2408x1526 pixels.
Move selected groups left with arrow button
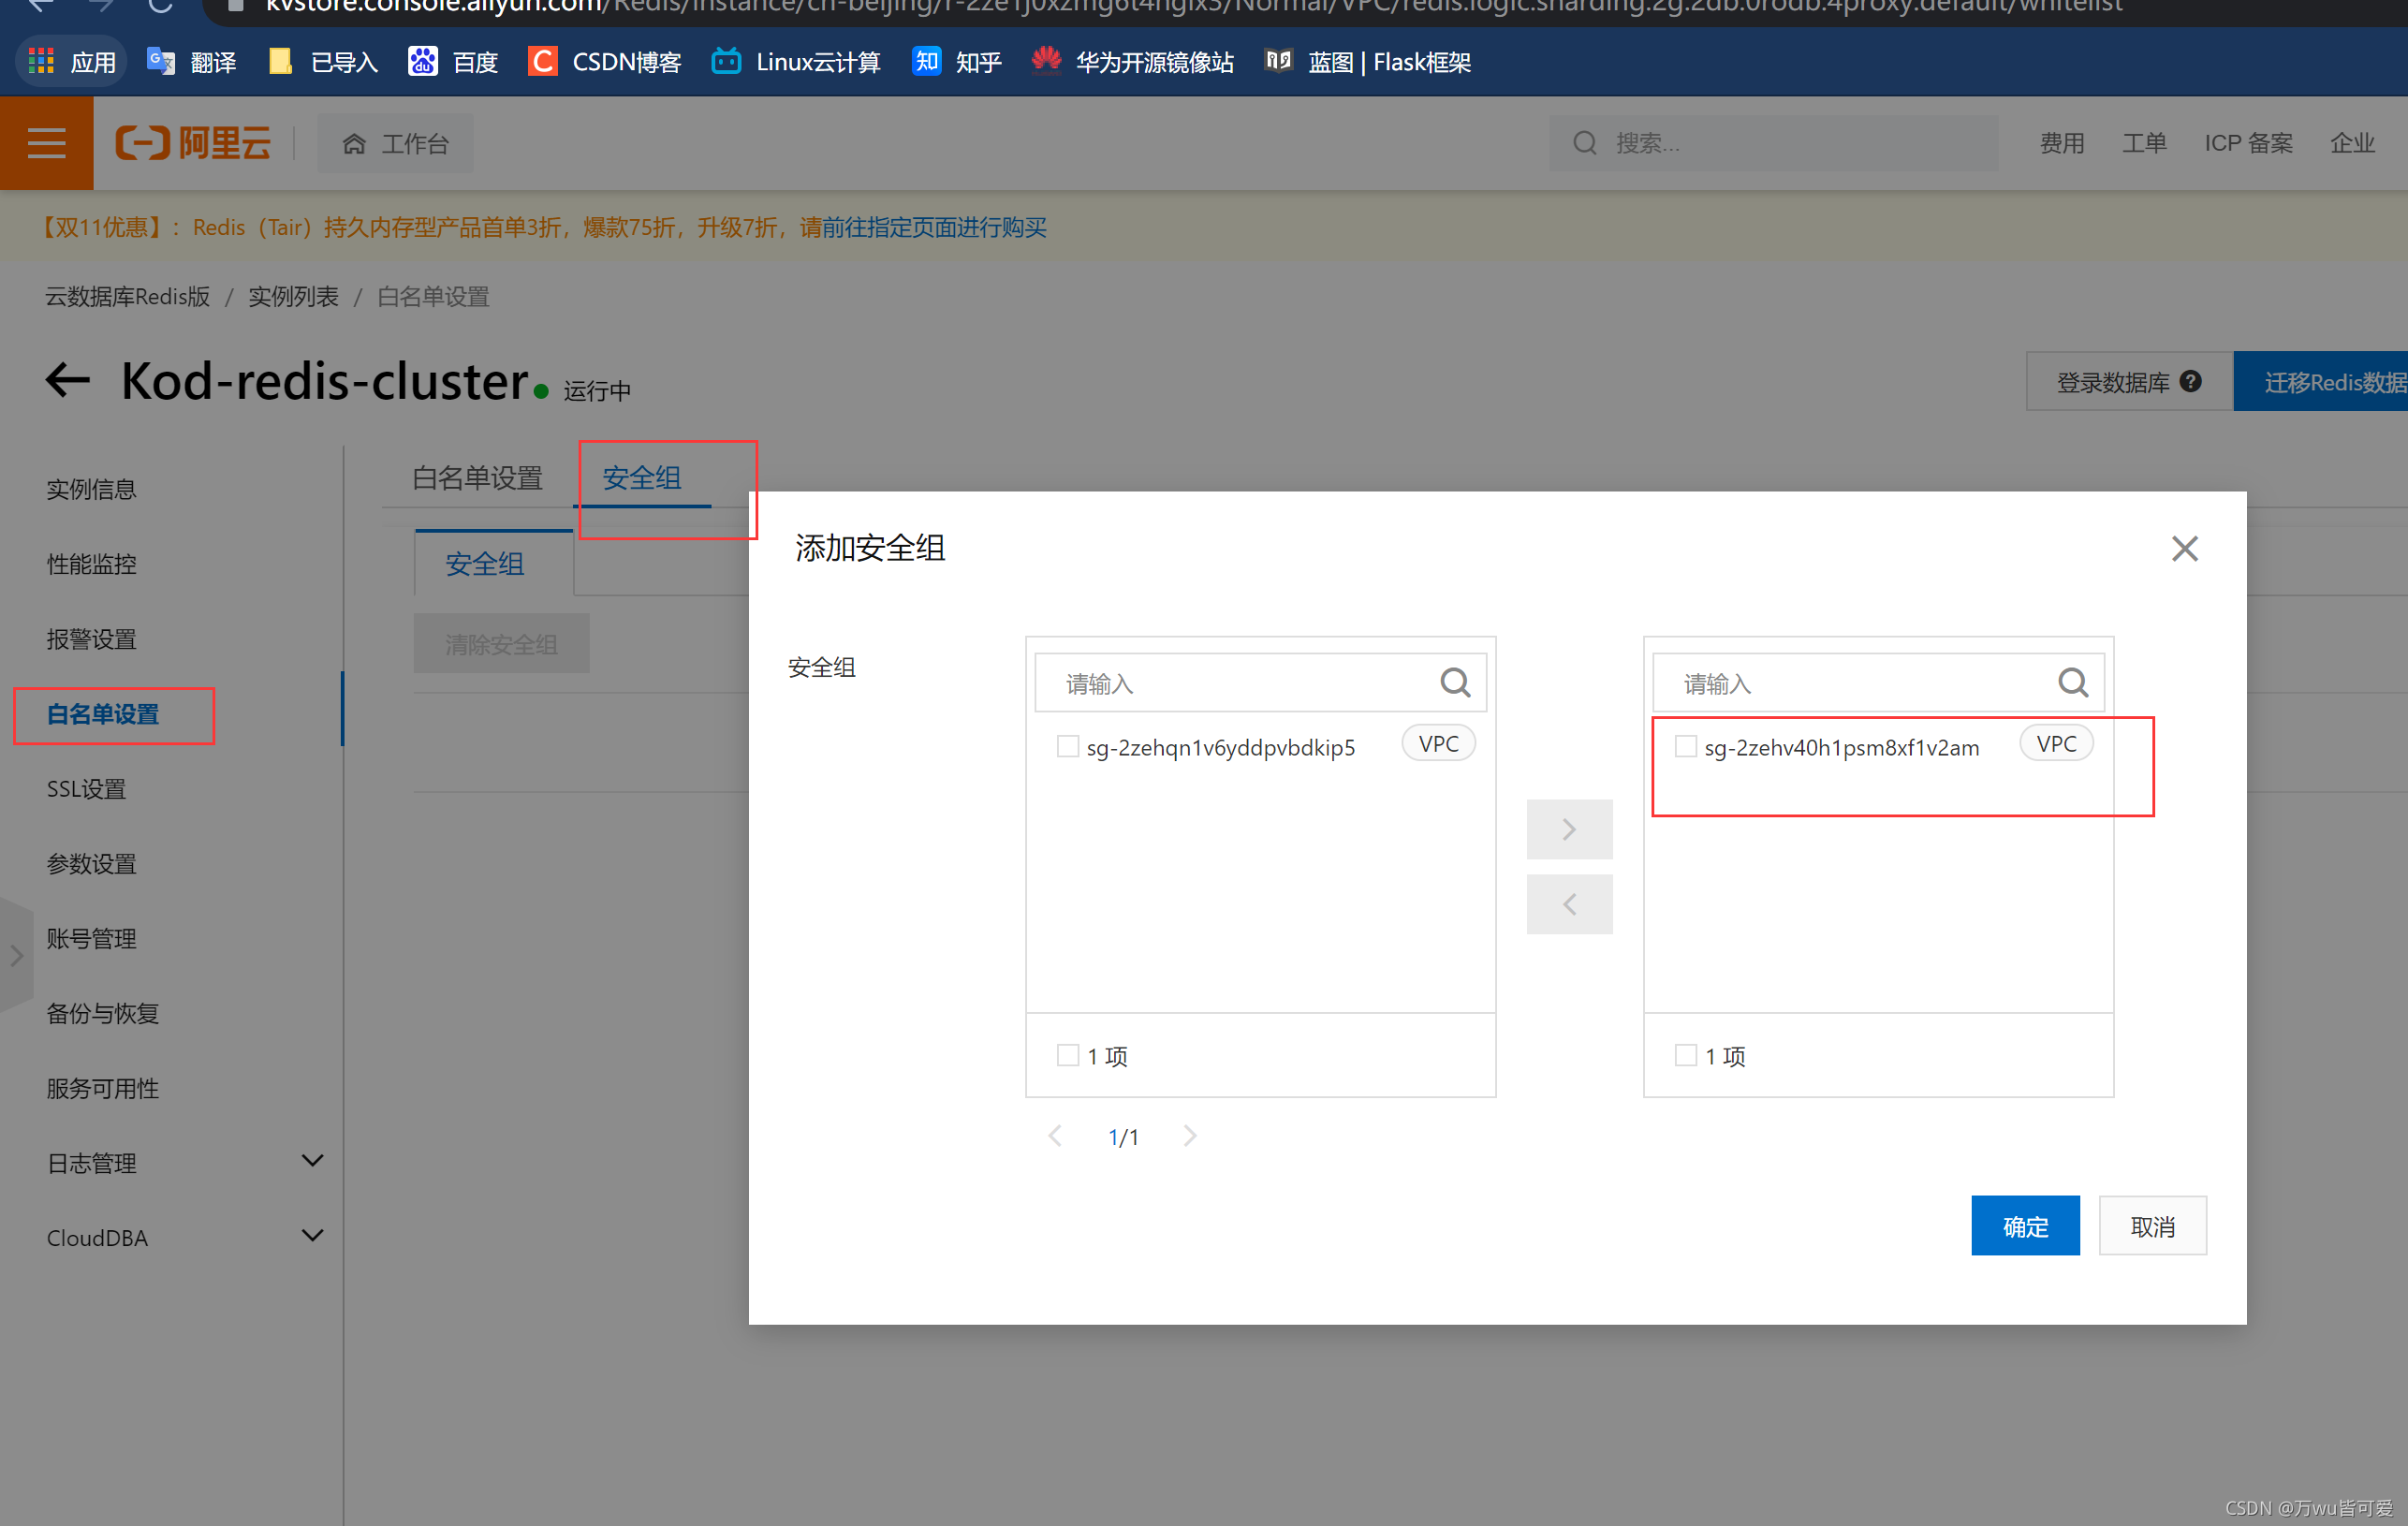(1569, 904)
